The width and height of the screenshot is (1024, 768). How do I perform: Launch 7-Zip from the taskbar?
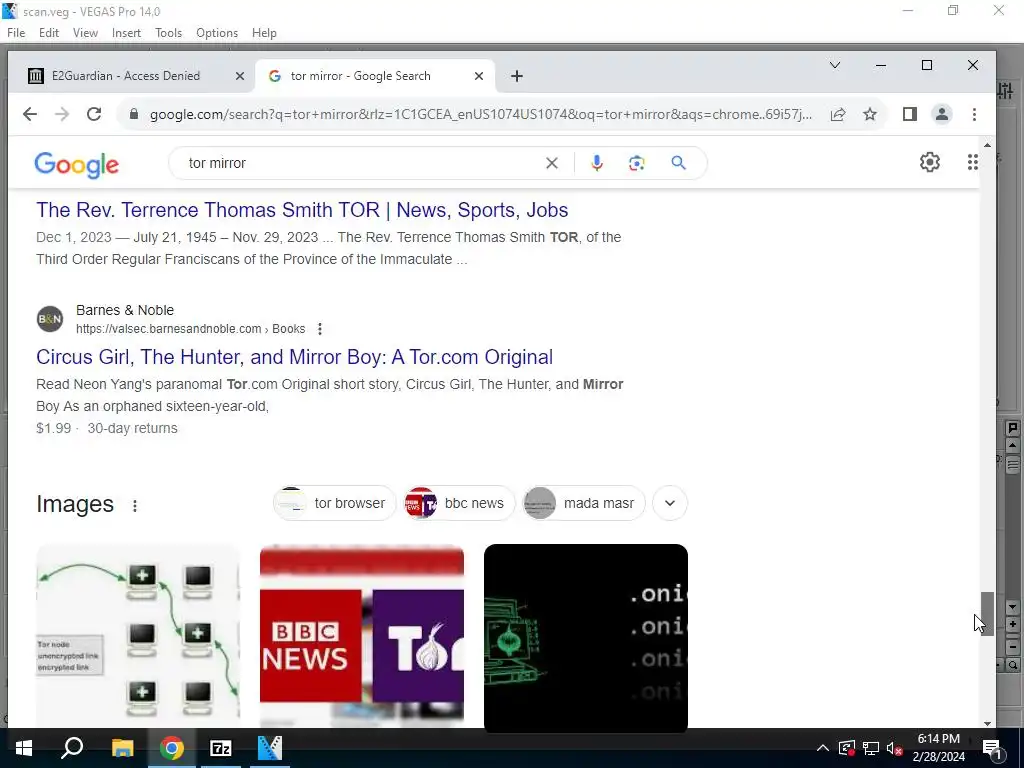click(221, 748)
